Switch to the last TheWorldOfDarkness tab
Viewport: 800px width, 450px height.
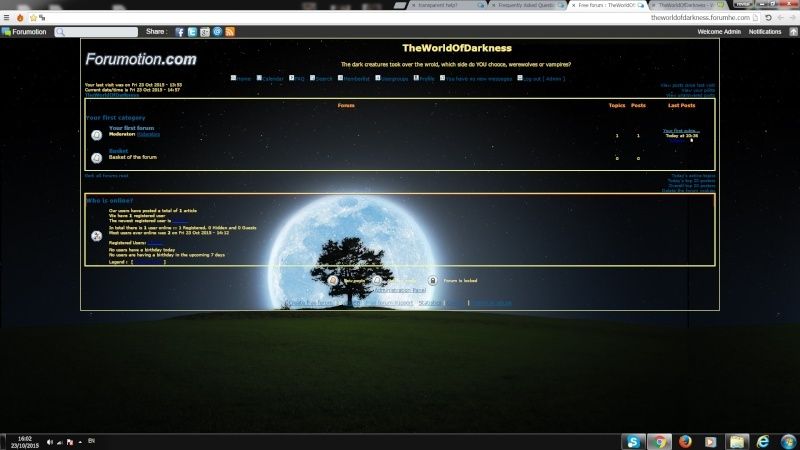tap(688, 5)
